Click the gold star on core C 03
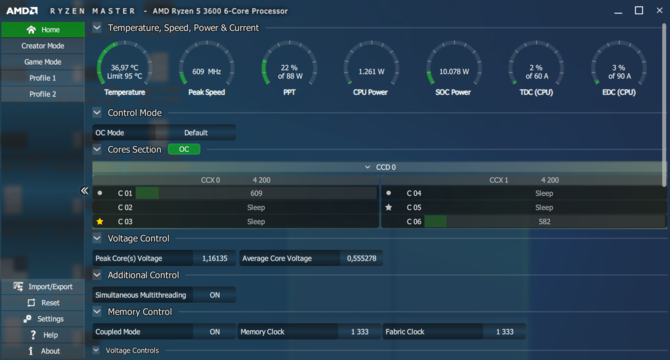Screen dimensions: 670x360 [100, 221]
